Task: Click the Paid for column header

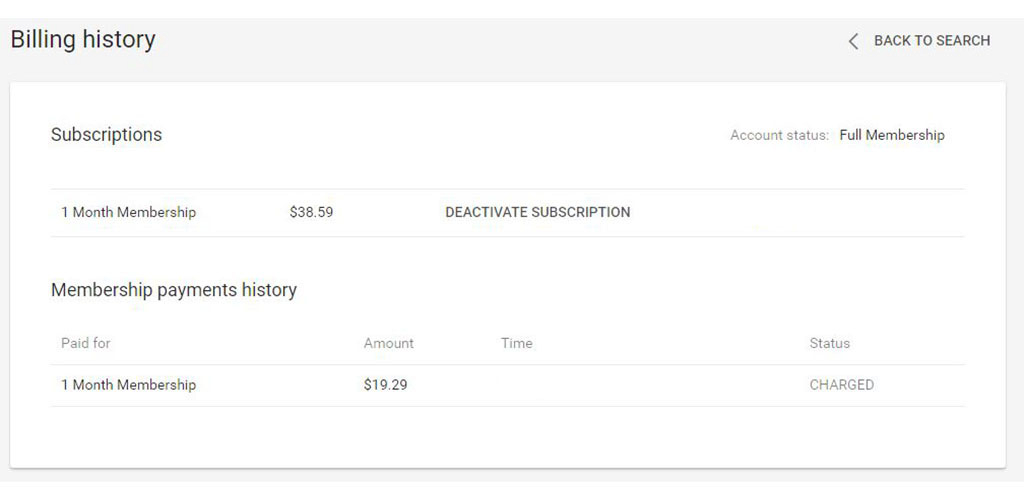Action: [x=86, y=343]
